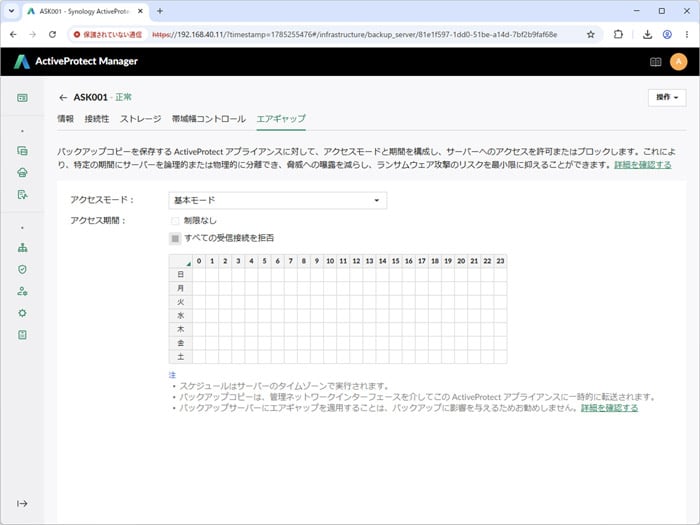This screenshot has width=700, height=525.
Task: Select the hour 0 column header
Action: [199, 261]
